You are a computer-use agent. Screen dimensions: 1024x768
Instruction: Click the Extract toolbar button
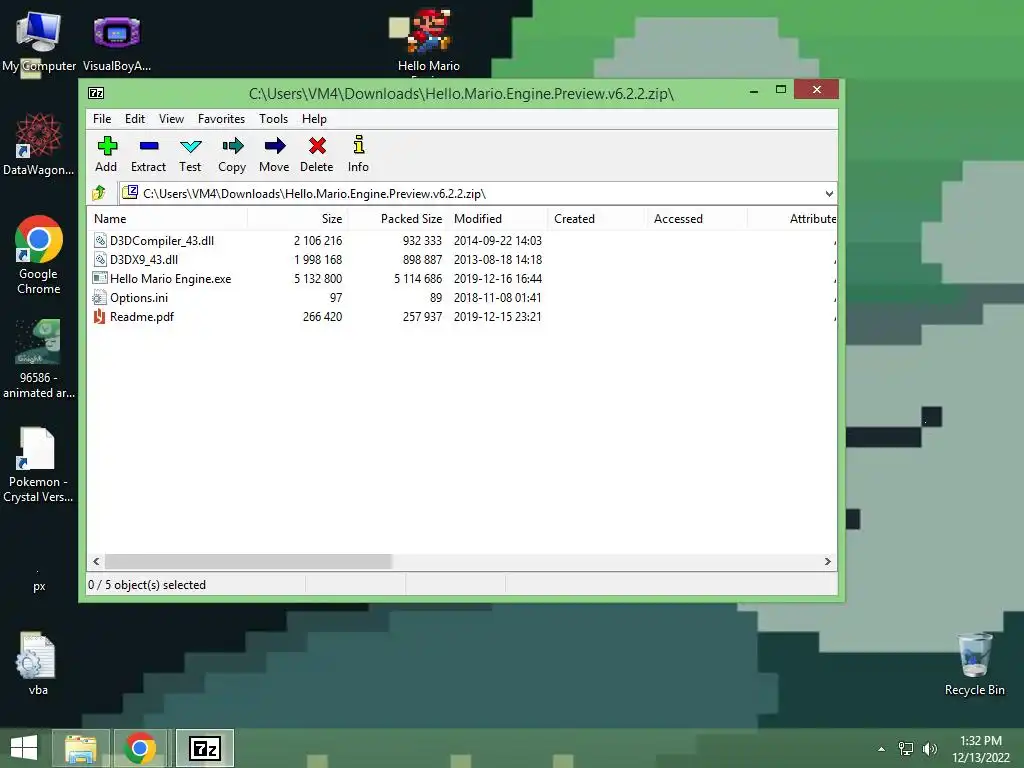148,155
